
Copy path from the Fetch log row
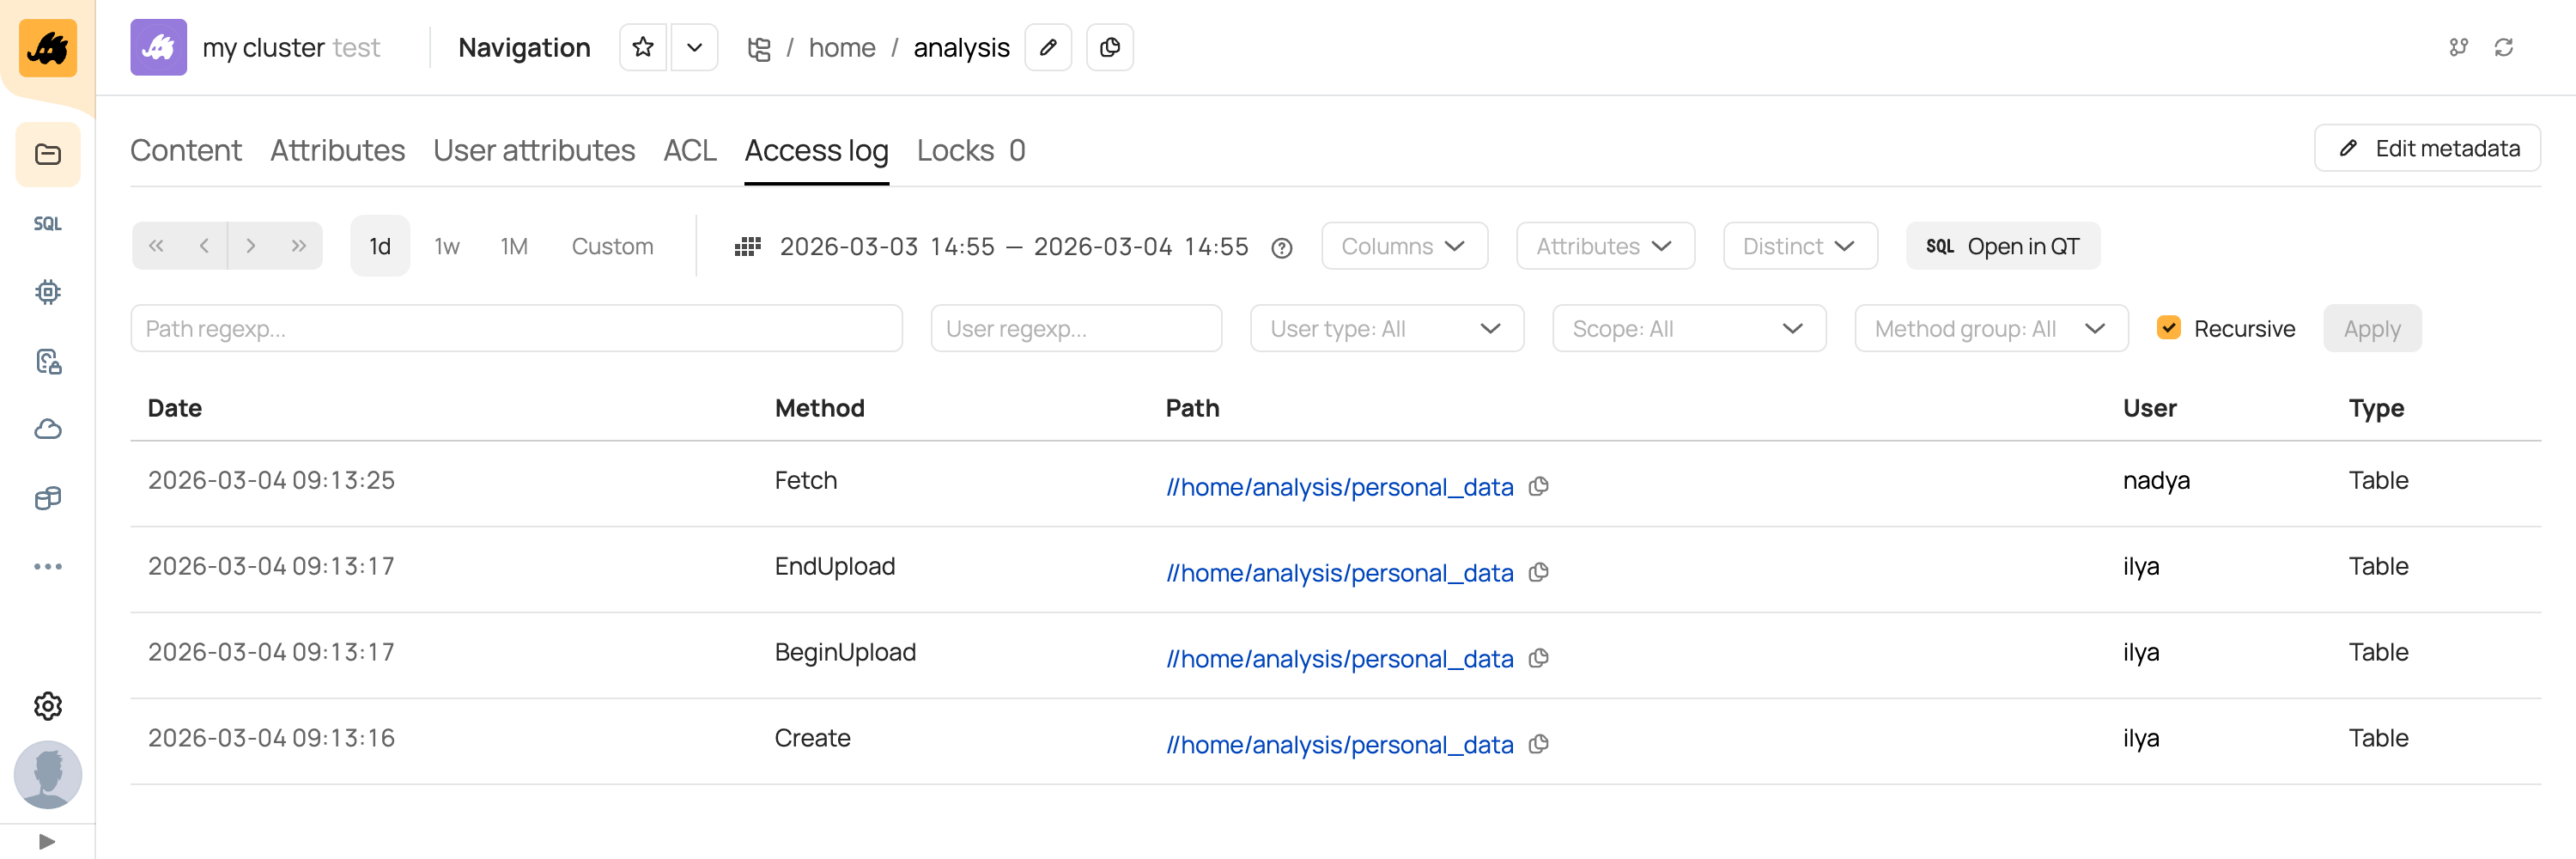point(1539,486)
